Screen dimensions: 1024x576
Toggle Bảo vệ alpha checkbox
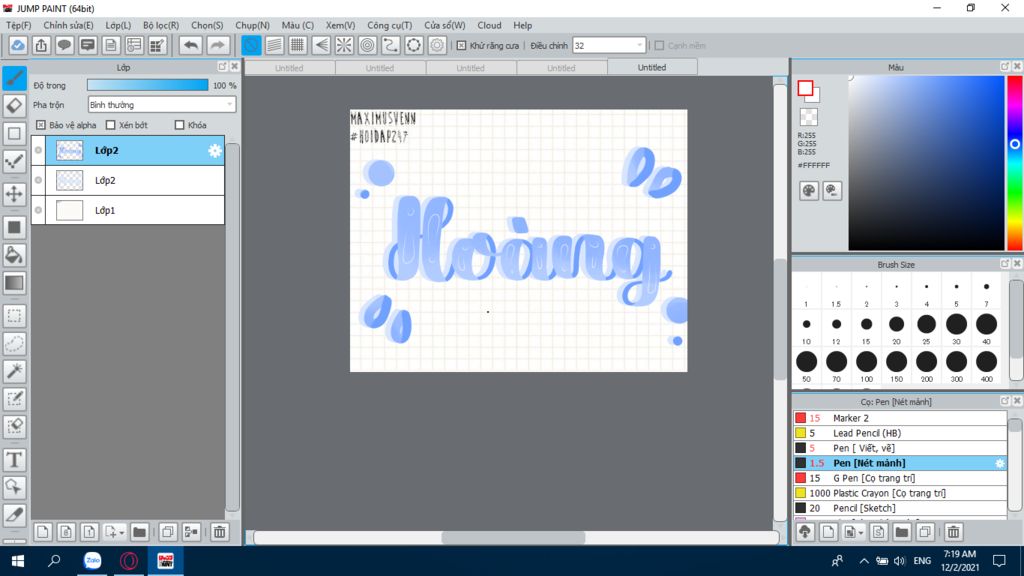click(x=40, y=125)
